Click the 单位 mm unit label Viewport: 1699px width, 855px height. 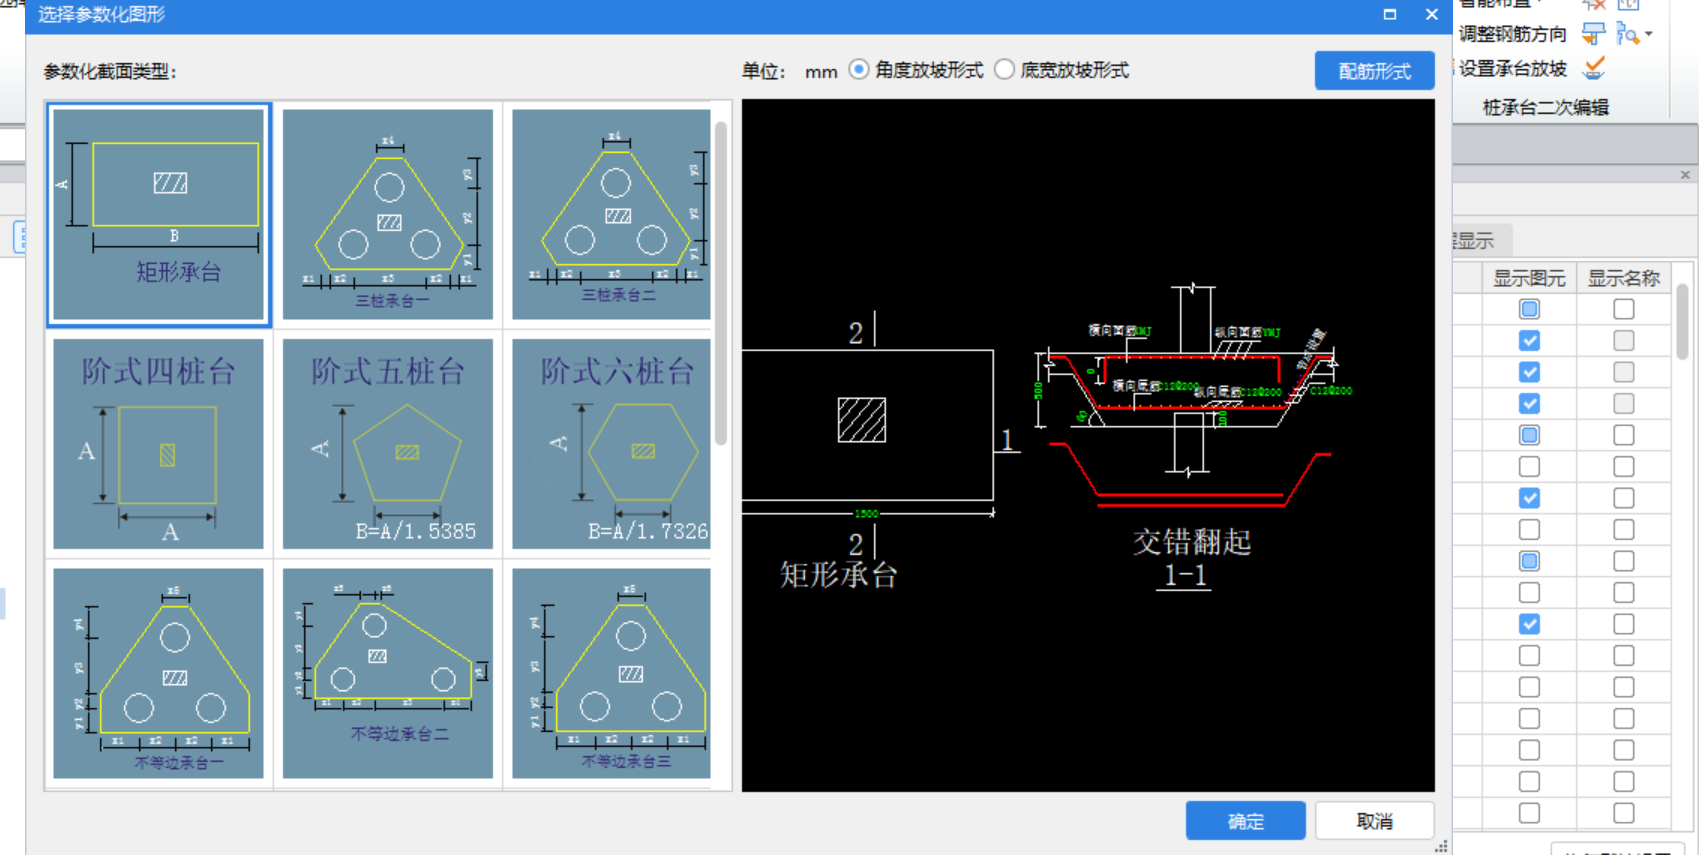[x=789, y=71]
